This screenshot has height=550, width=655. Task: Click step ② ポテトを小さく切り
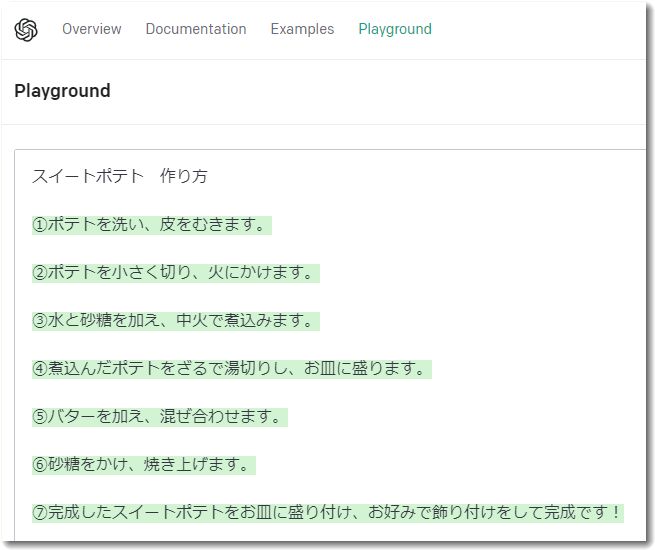pyautogui.click(x=176, y=273)
